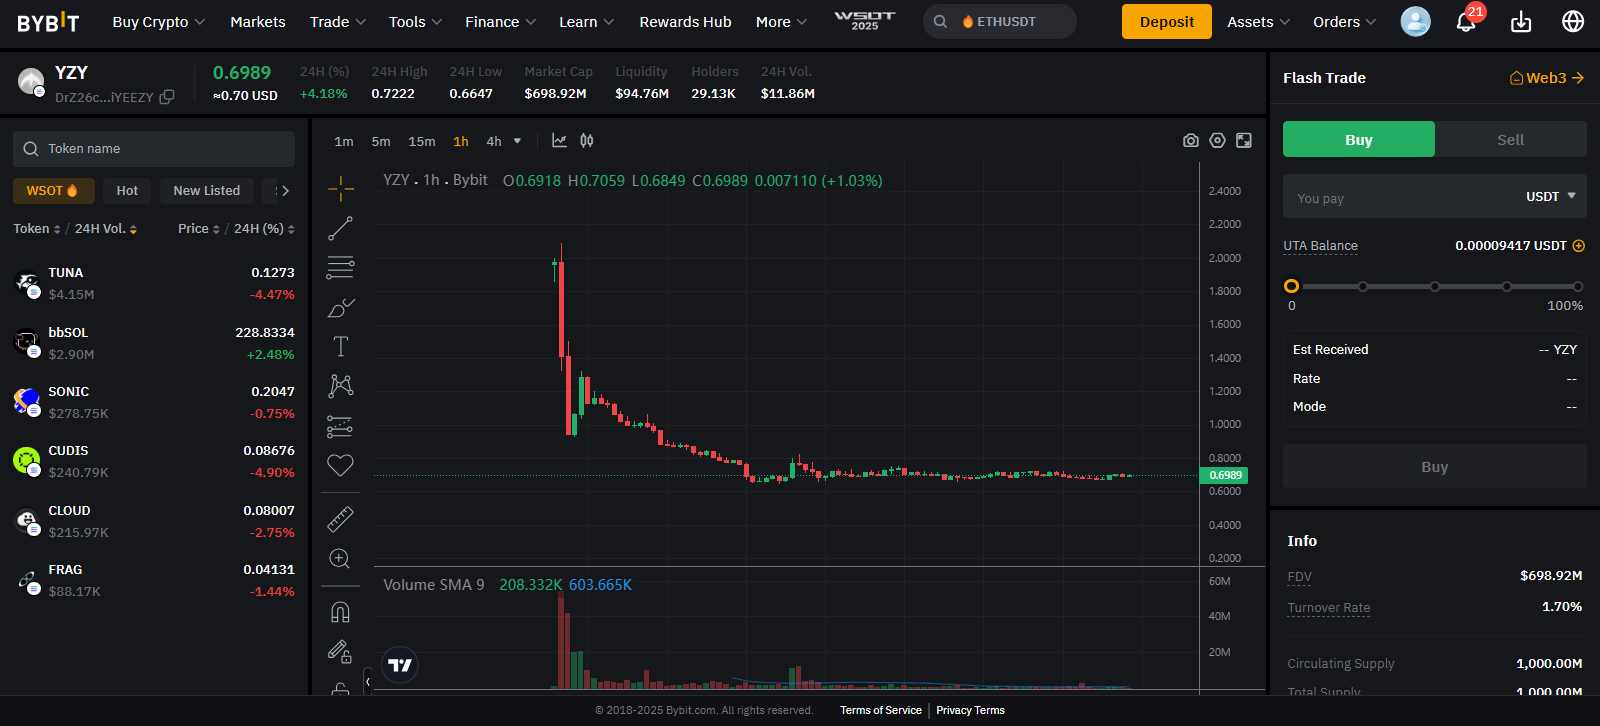Open the Rewards Hub page
The height and width of the screenshot is (726, 1600).
tap(685, 22)
